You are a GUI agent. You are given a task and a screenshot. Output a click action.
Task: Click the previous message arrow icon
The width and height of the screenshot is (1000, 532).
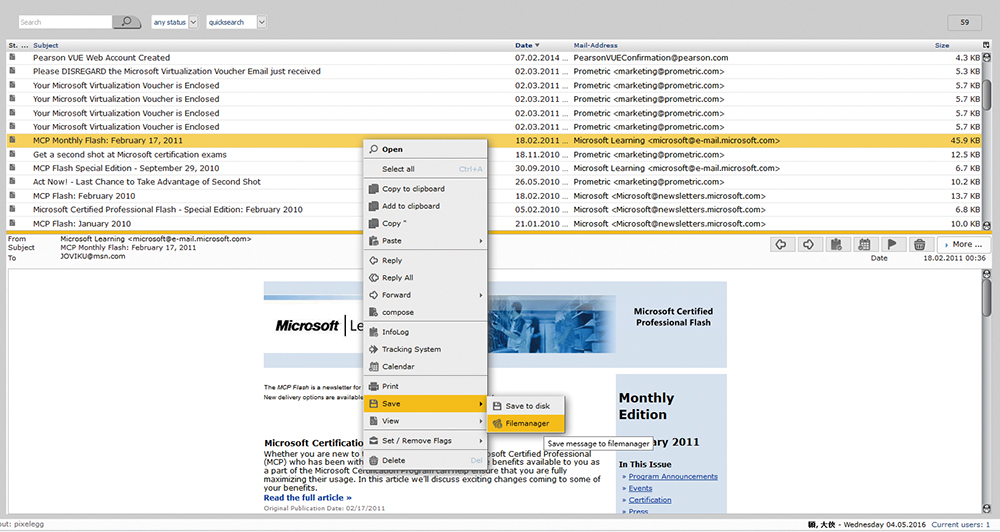coord(781,244)
